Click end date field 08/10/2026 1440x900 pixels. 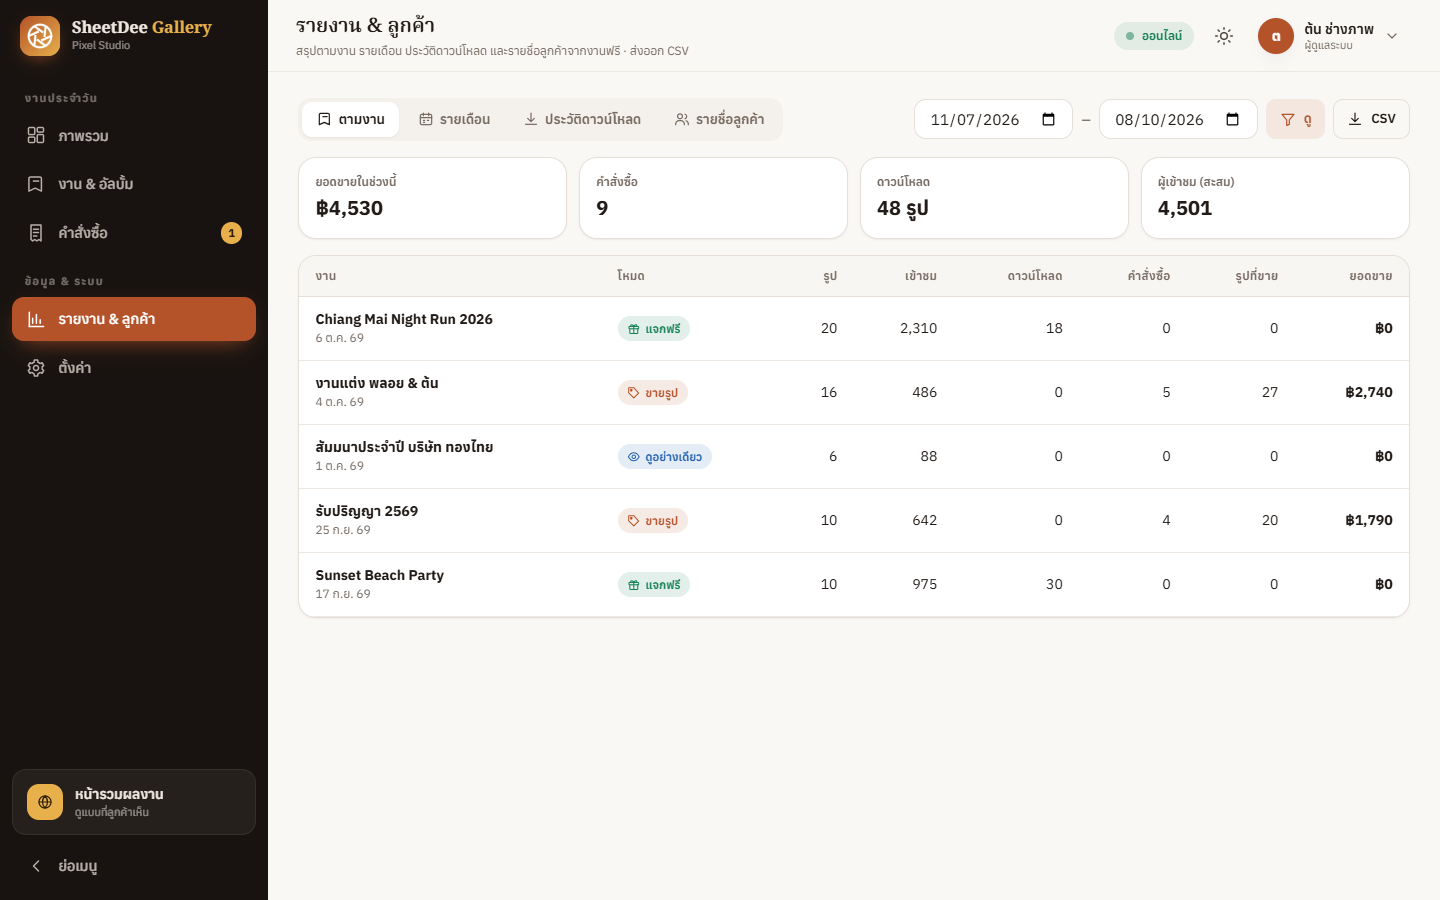point(1178,119)
